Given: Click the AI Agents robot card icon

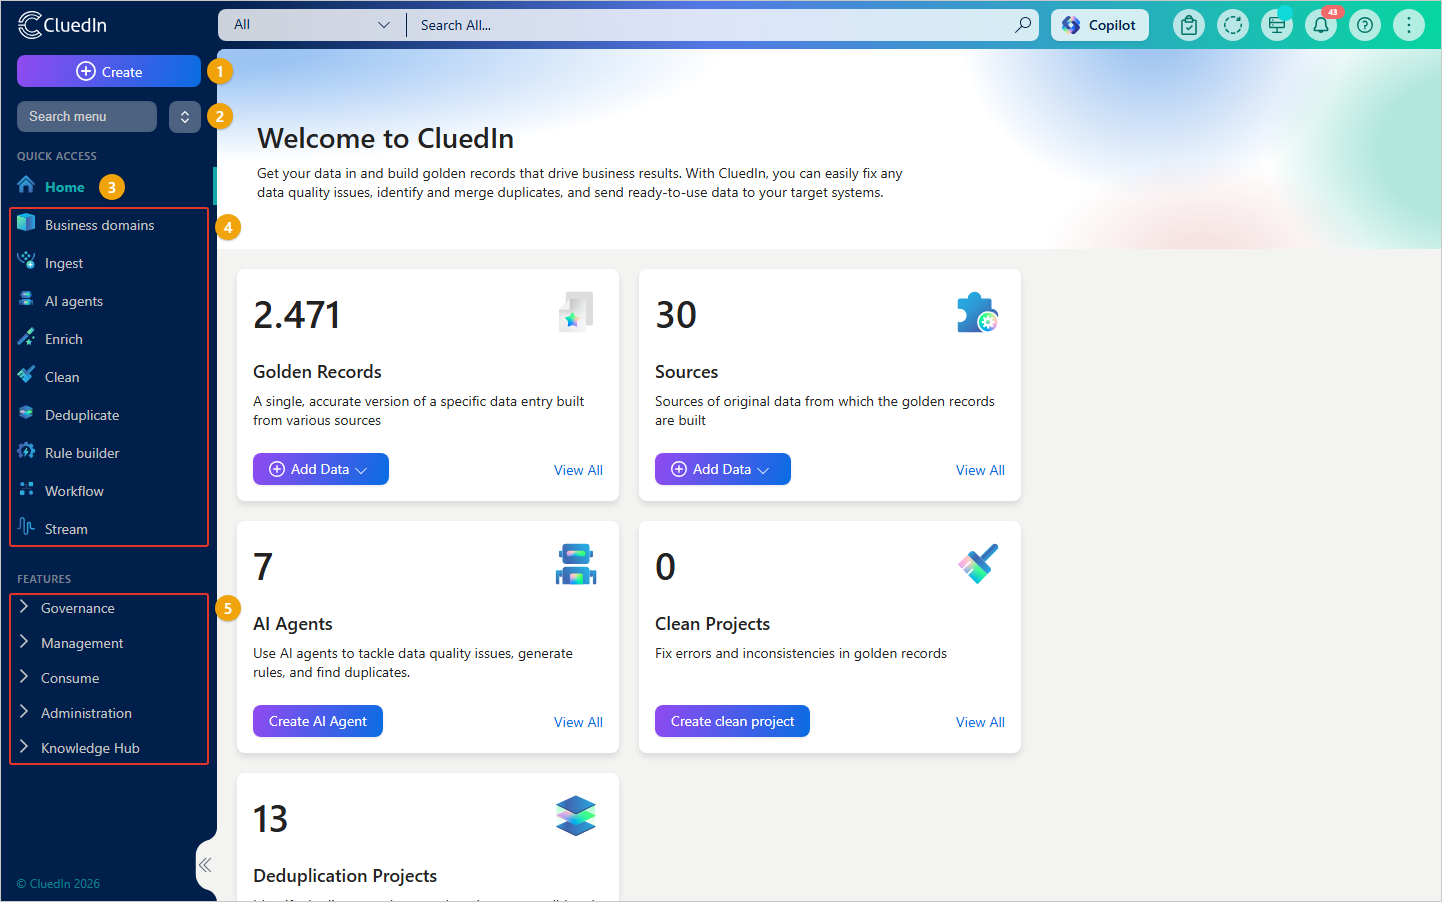Looking at the screenshot, I should (576, 564).
